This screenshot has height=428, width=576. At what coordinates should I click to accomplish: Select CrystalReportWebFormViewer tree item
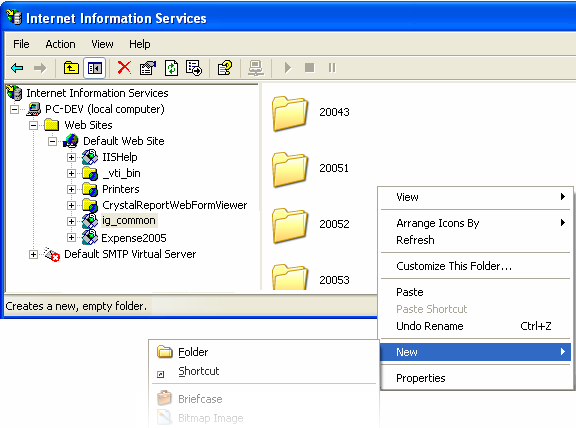174,205
